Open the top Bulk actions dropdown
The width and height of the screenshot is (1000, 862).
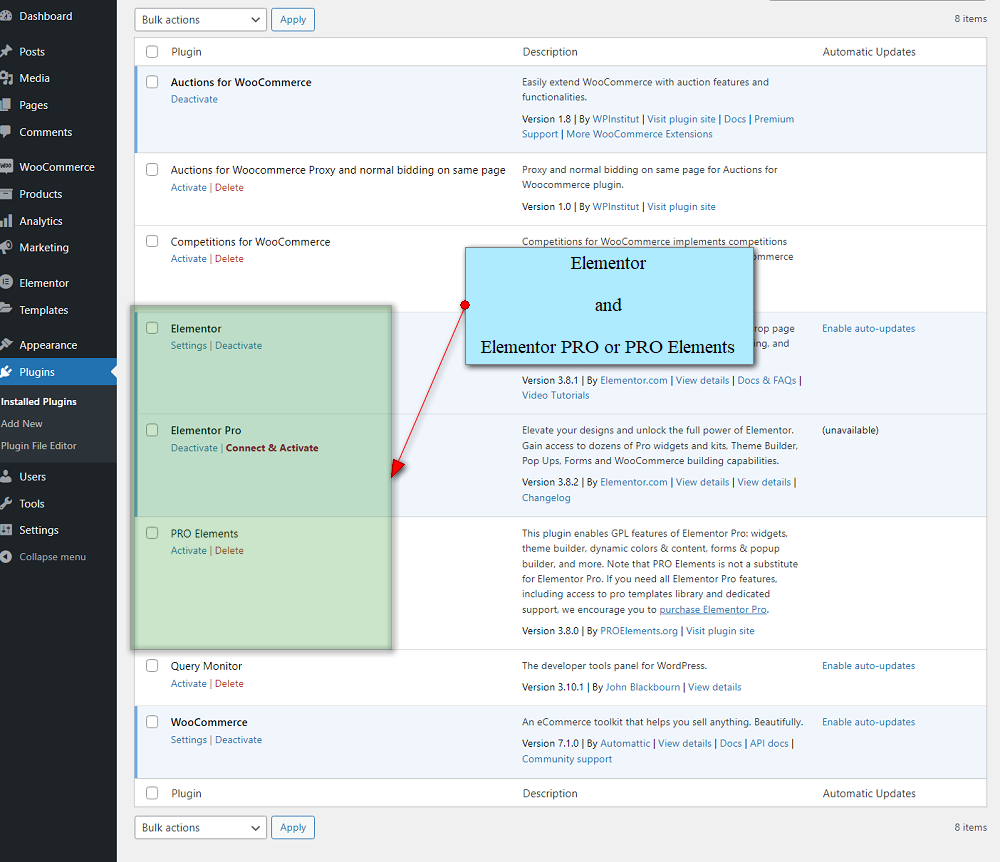pyautogui.click(x=200, y=20)
